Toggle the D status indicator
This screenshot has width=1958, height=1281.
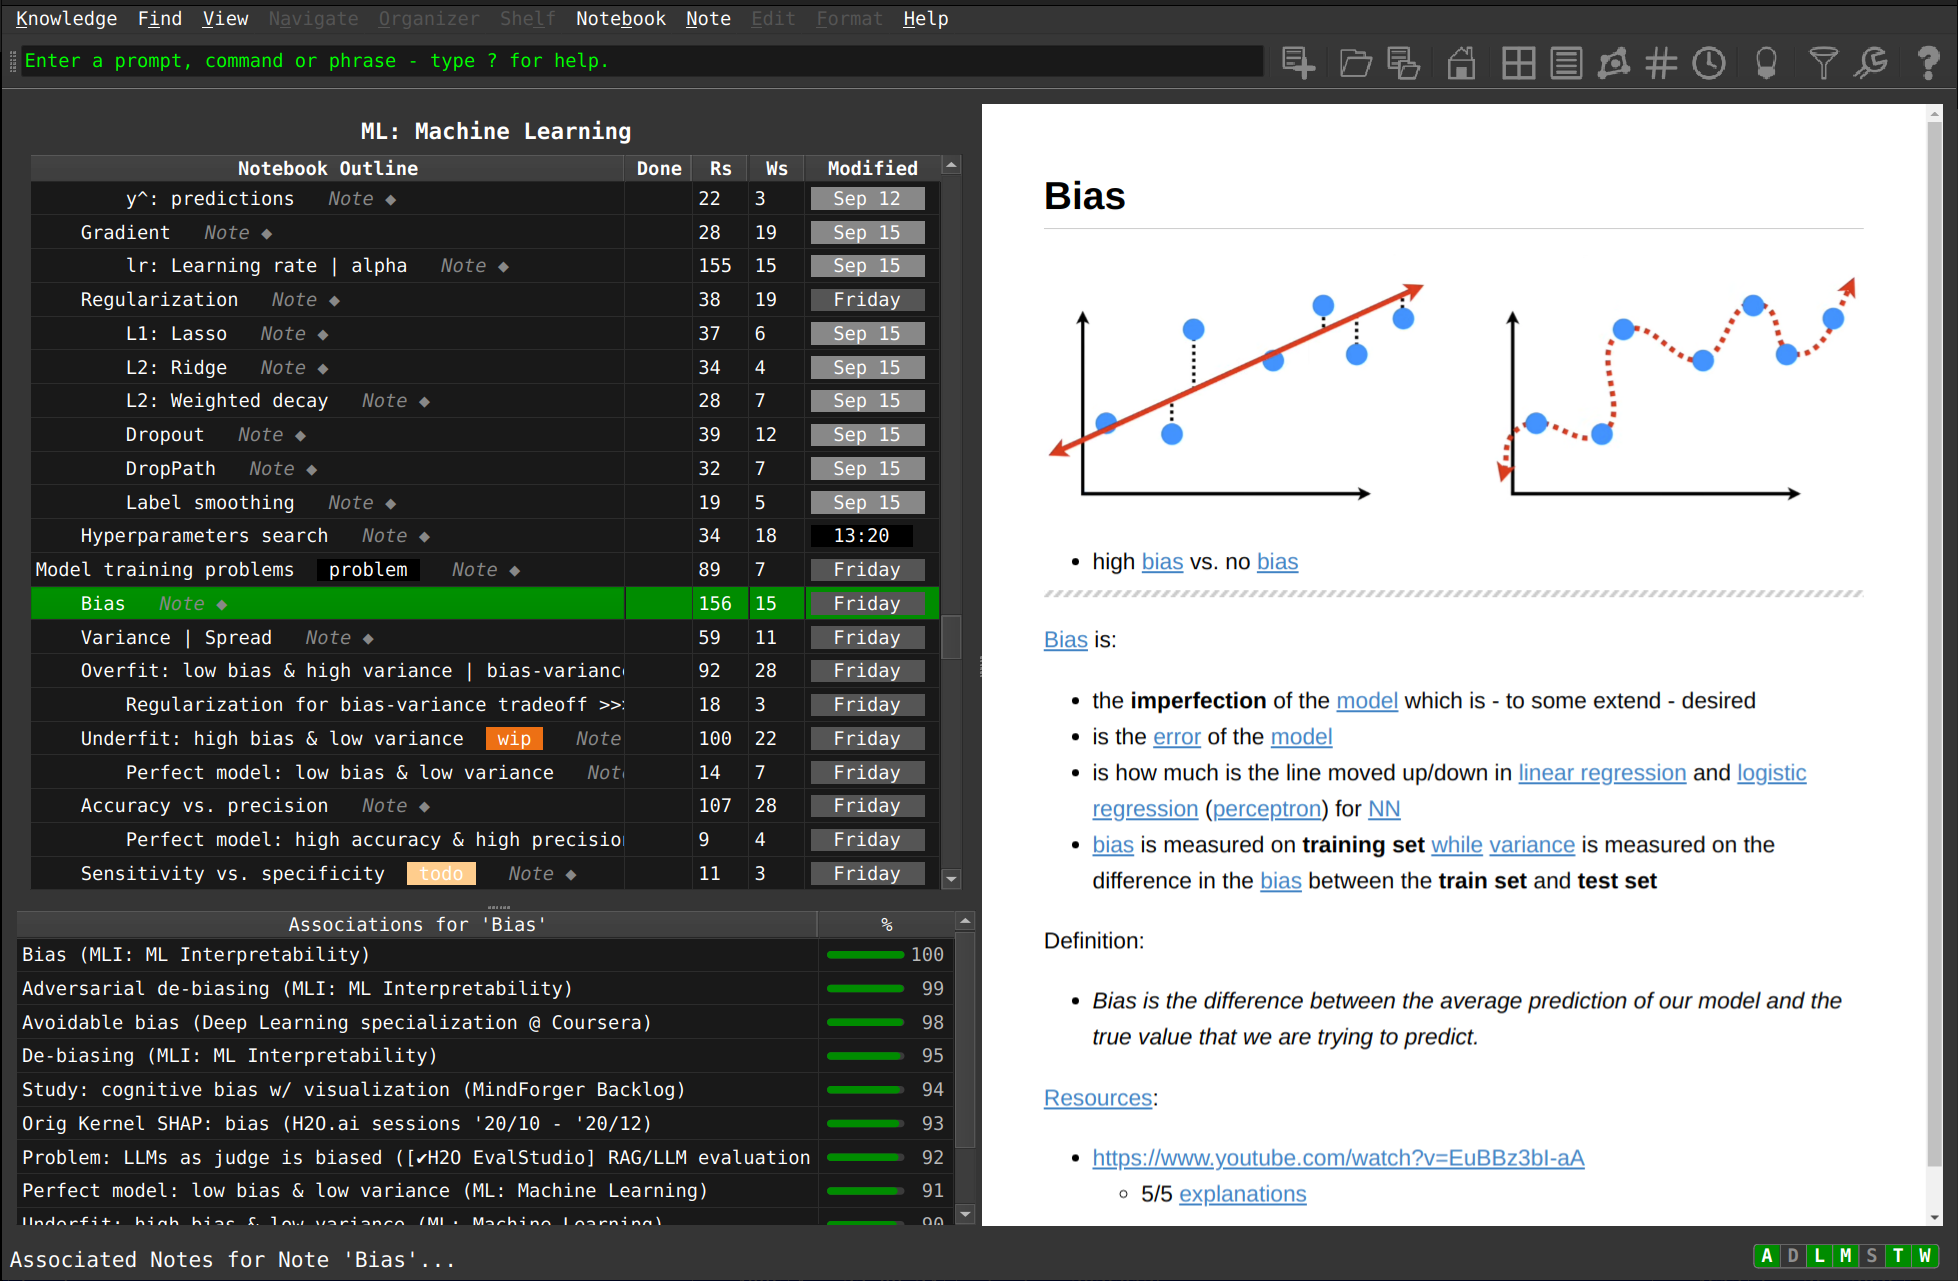point(1793,1255)
